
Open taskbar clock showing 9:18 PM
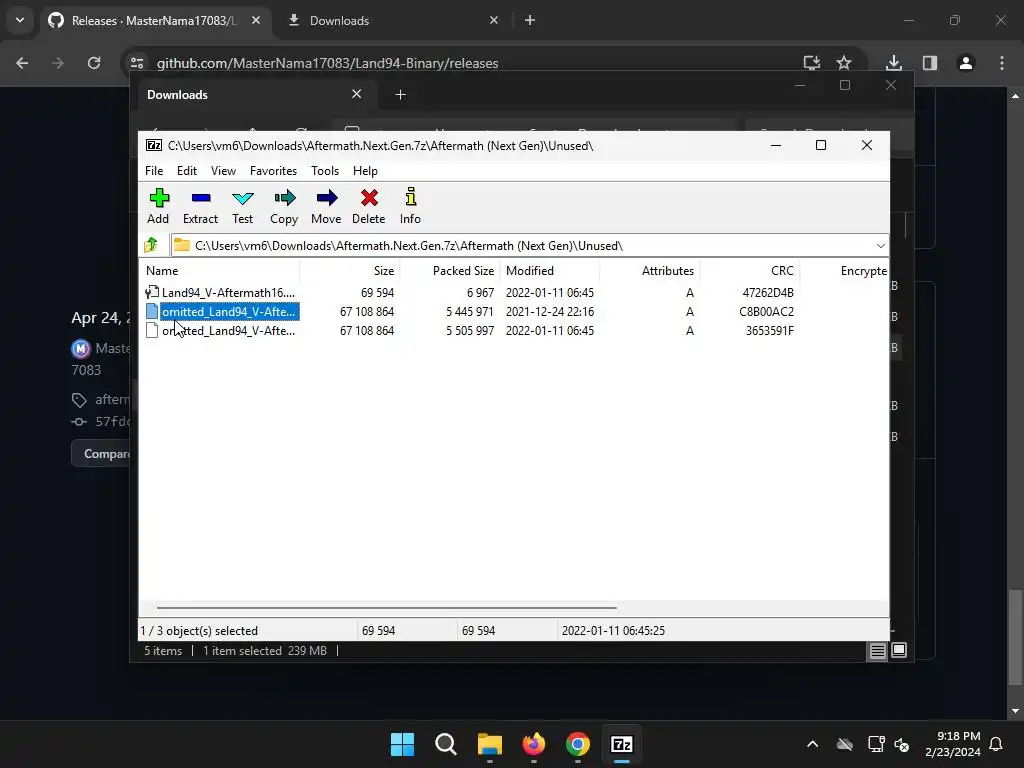coord(953,744)
